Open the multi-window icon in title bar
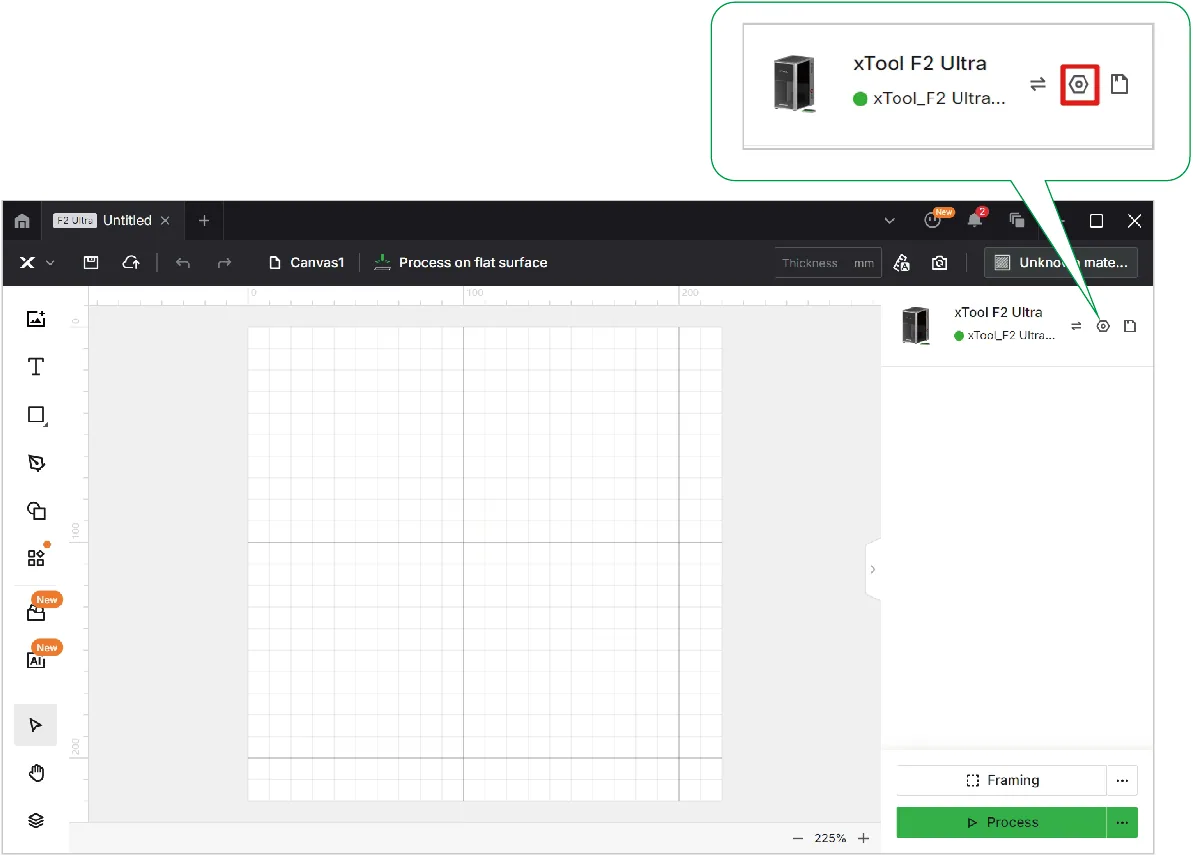The height and width of the screenshot is (855, 1193). point(1016,220)
